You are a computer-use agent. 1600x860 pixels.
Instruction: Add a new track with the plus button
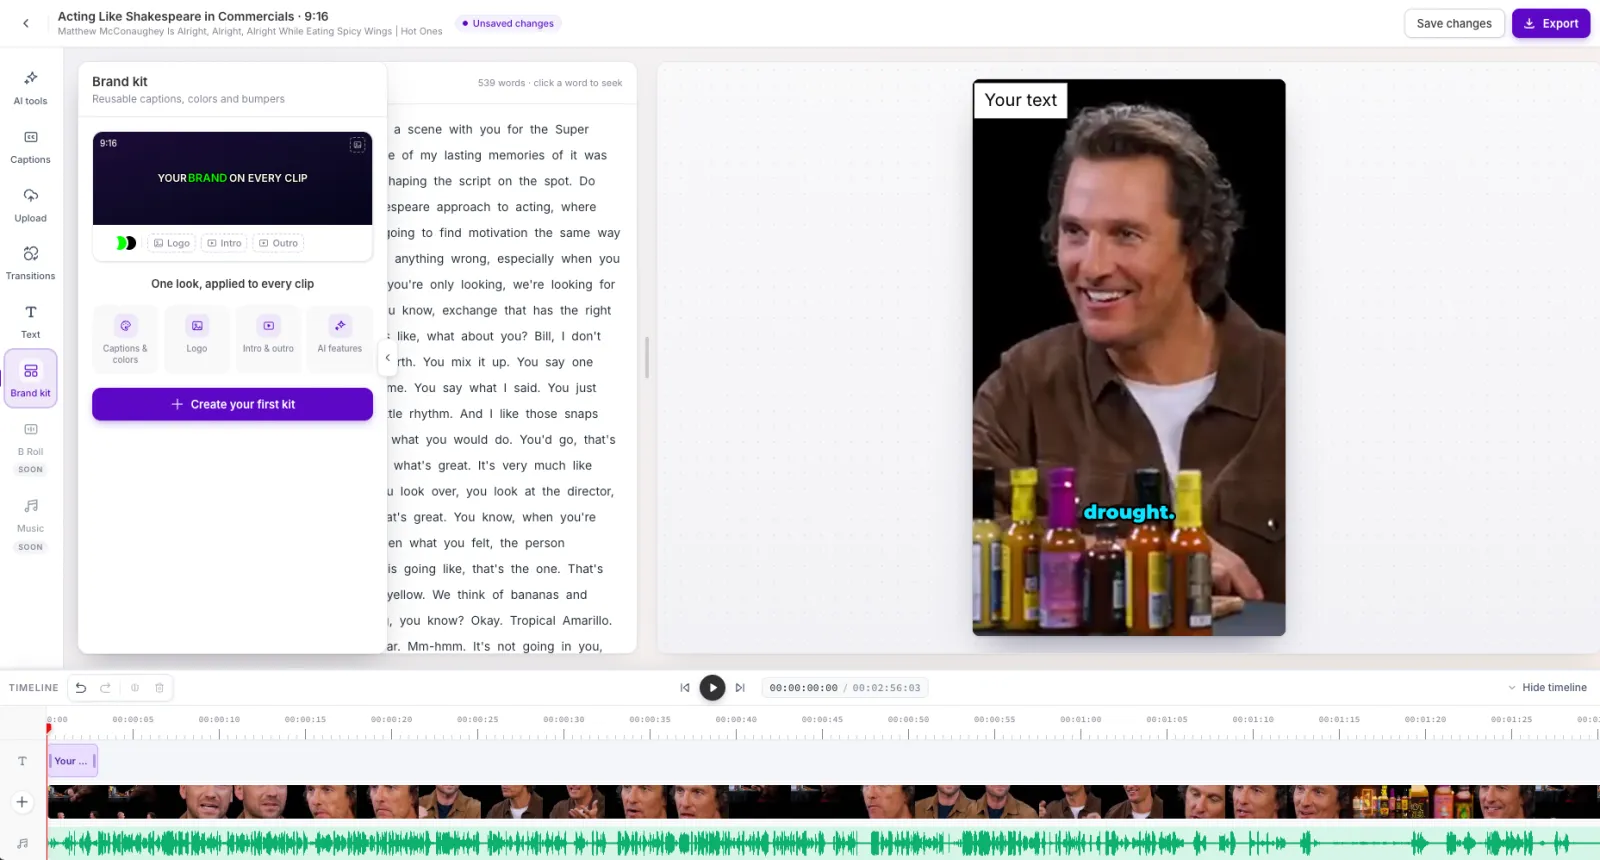click(22, 802)
